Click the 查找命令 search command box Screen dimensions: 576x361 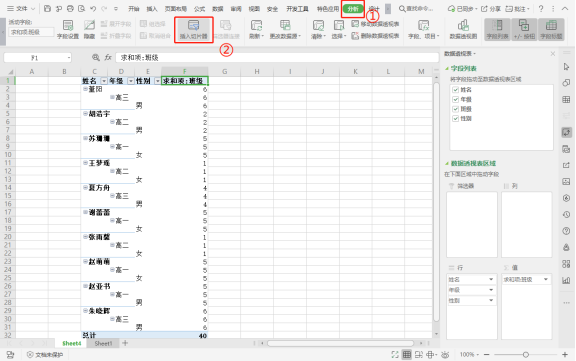(x=416, y=8)
